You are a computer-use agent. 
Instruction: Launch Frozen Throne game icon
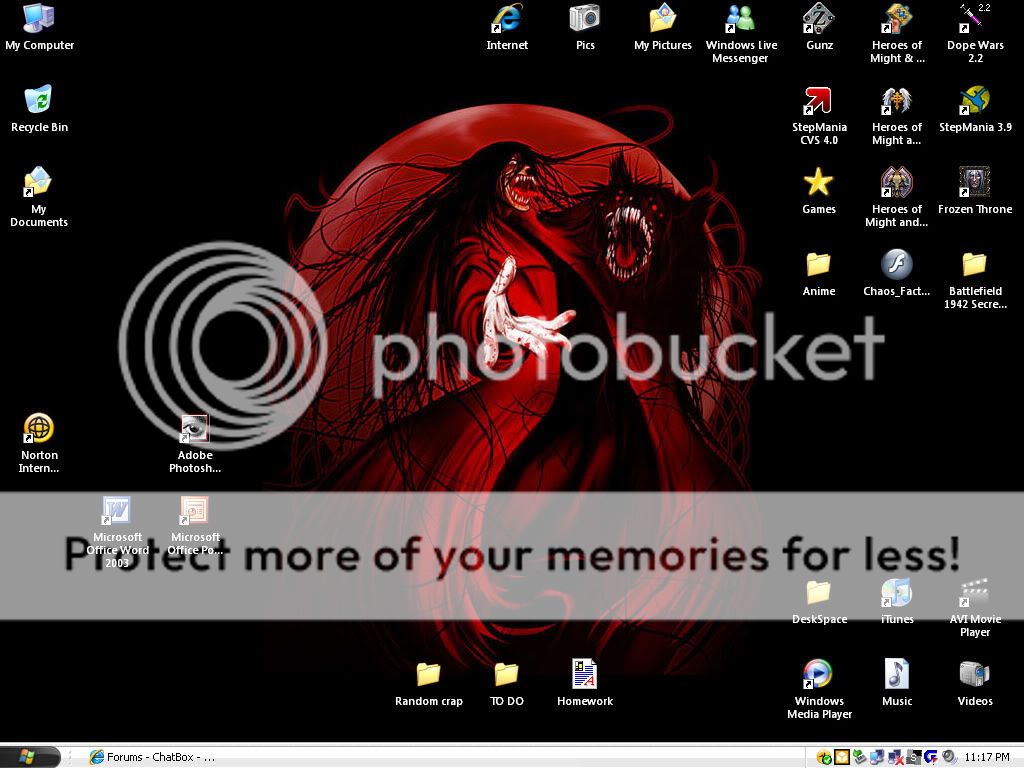975,183
